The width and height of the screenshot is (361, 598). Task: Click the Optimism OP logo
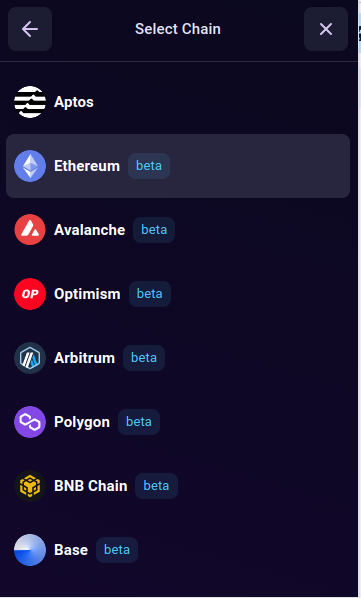(30, 294)
